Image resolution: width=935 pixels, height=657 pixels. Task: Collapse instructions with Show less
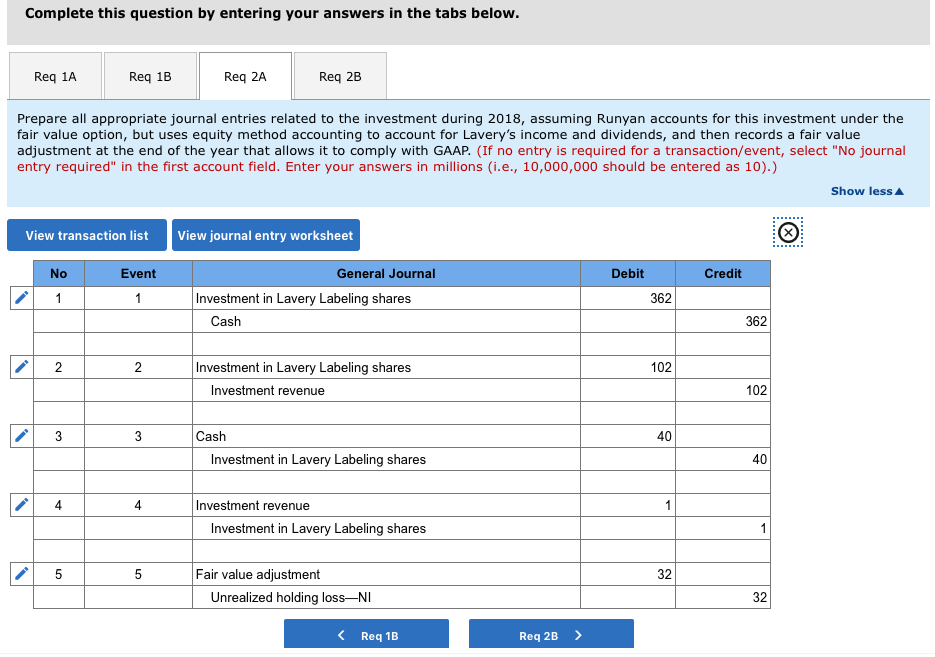click(x=867, y=191)
